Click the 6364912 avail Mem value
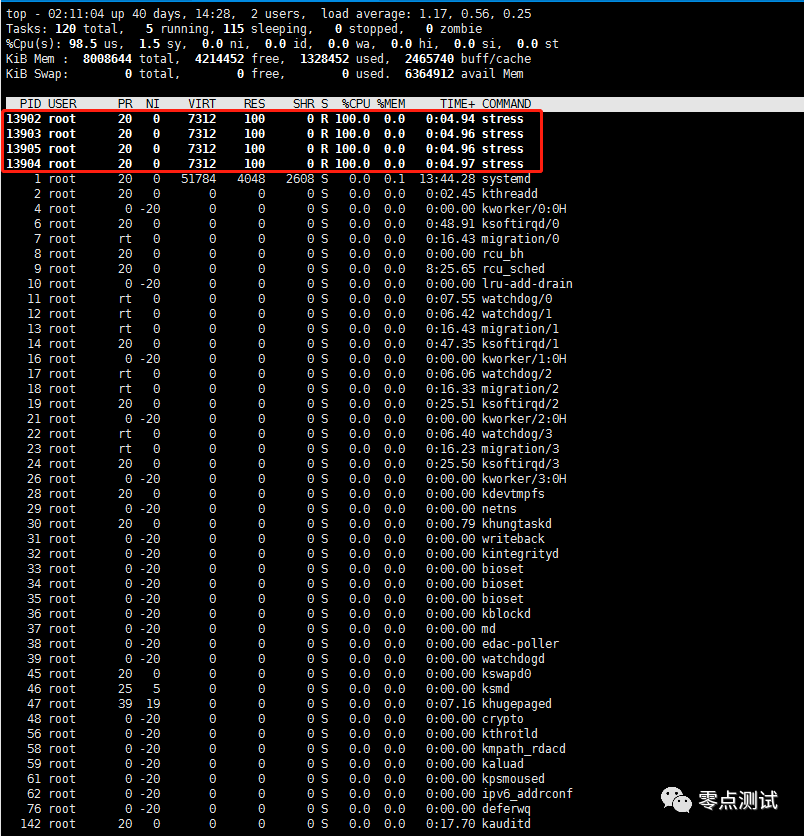This screenshot has width=804, height=836. click(x=429, y=74)
